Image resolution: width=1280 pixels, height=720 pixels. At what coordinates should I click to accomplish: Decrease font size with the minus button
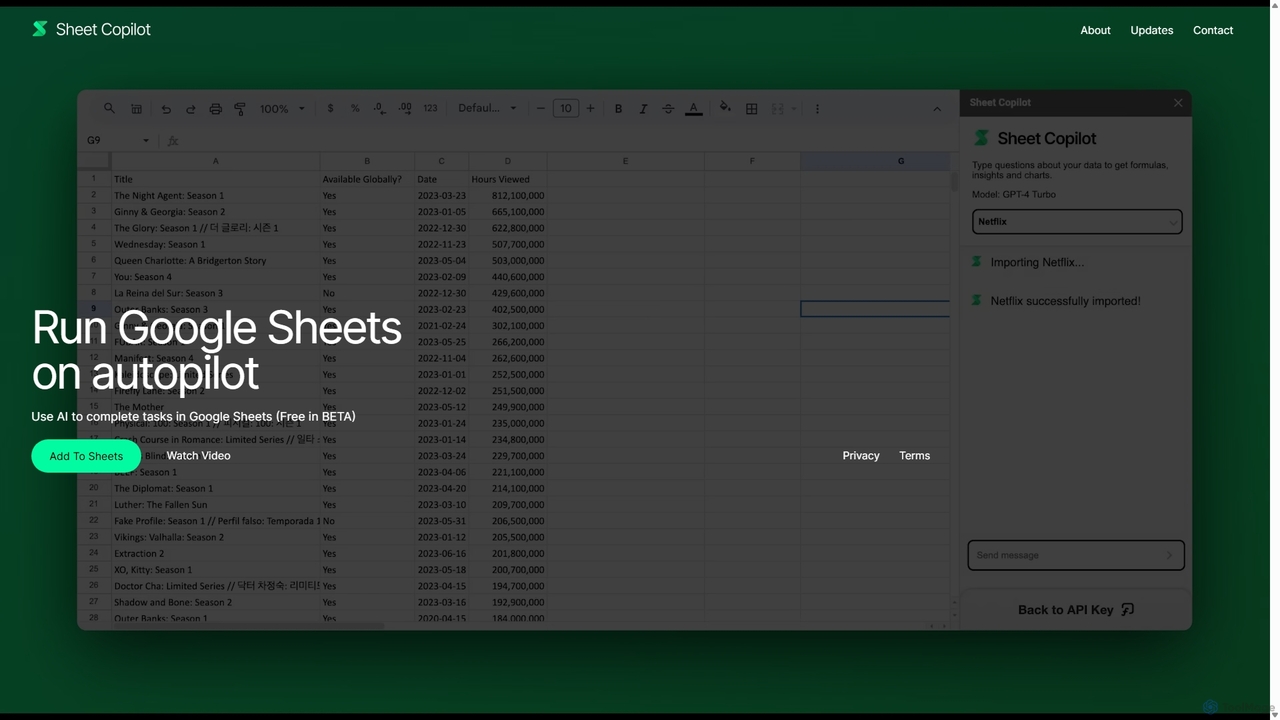click(x=541, y=108)
